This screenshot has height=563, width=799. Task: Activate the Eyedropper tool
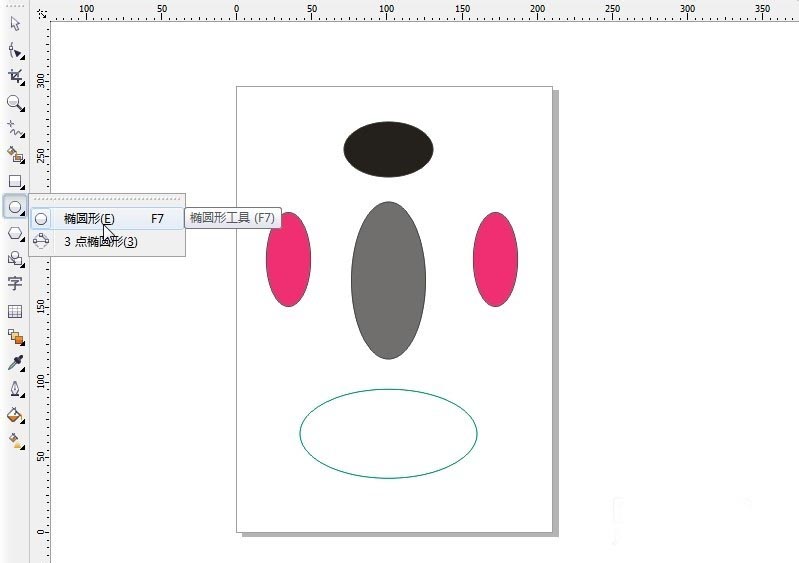15,363
